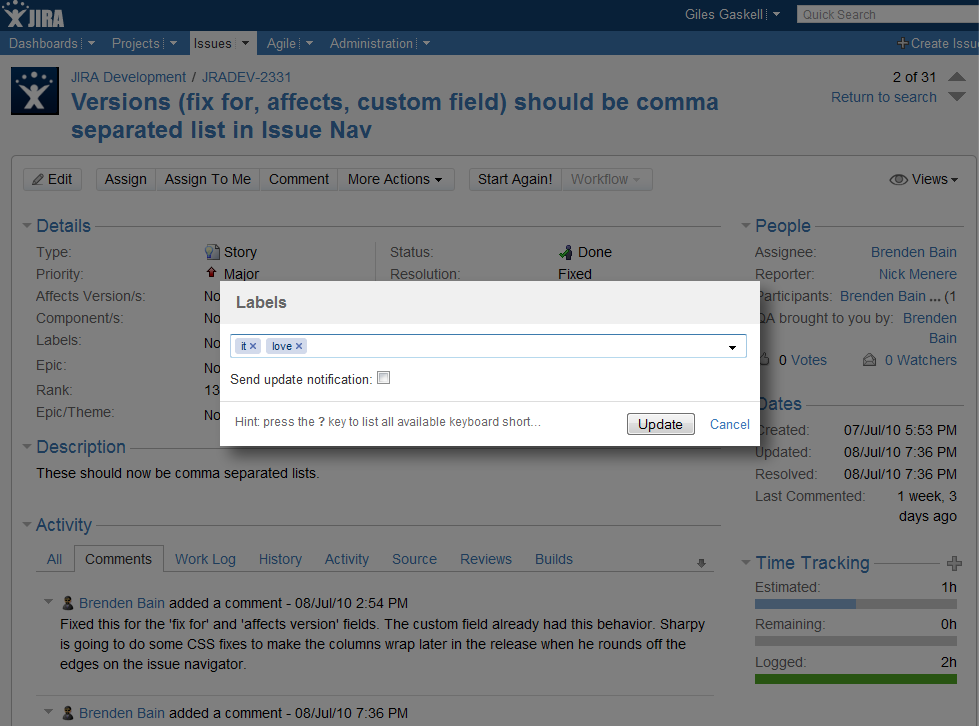Click Assign To Me button
This screenshot has height=726, width=979.
208,179
